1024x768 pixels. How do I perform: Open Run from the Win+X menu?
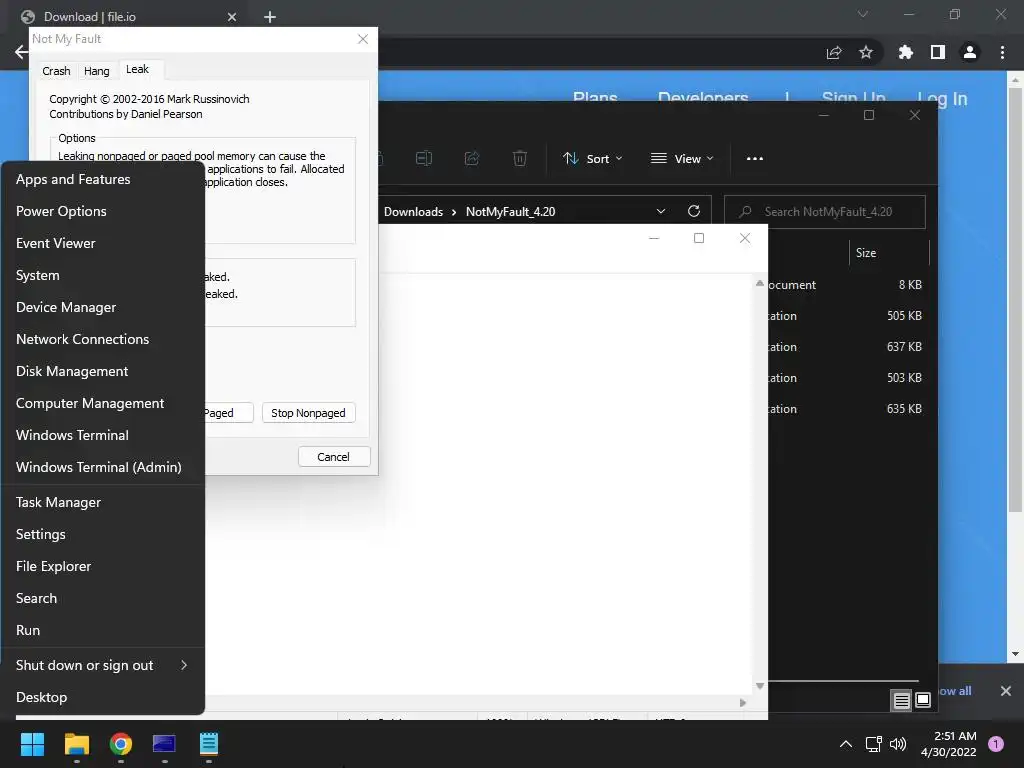[103, 630]
